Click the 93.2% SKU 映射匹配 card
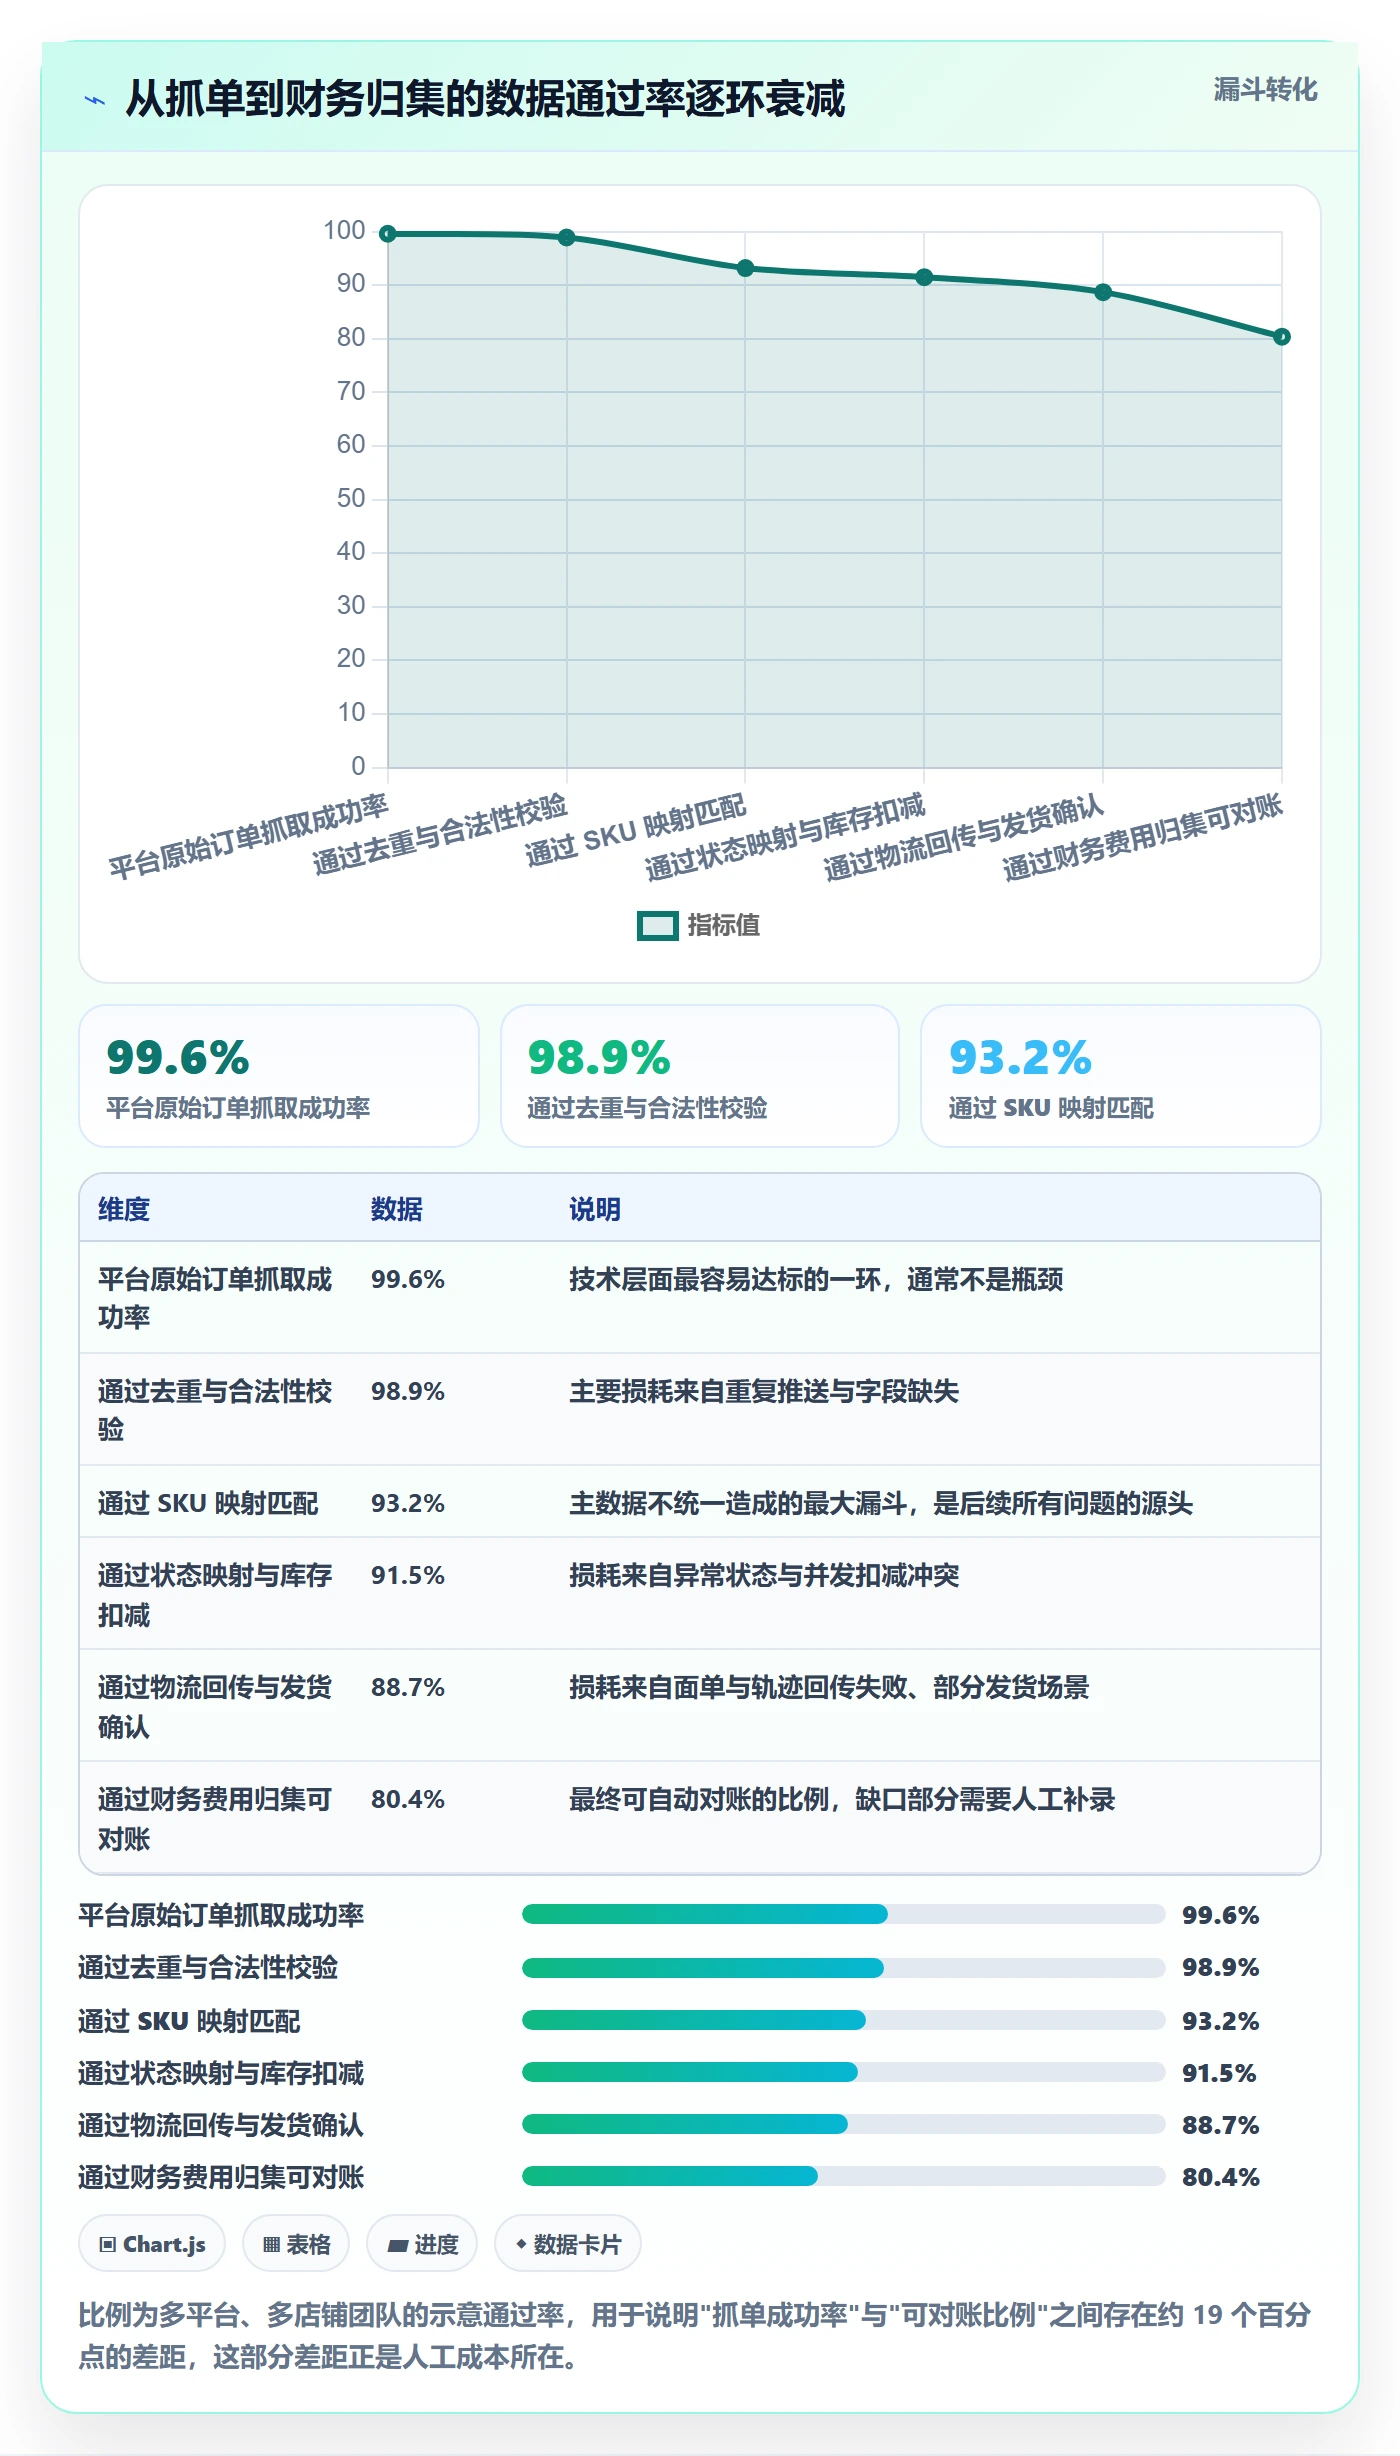The width and height of the screenshot is (1400, 2456). click(1121, 1076)
